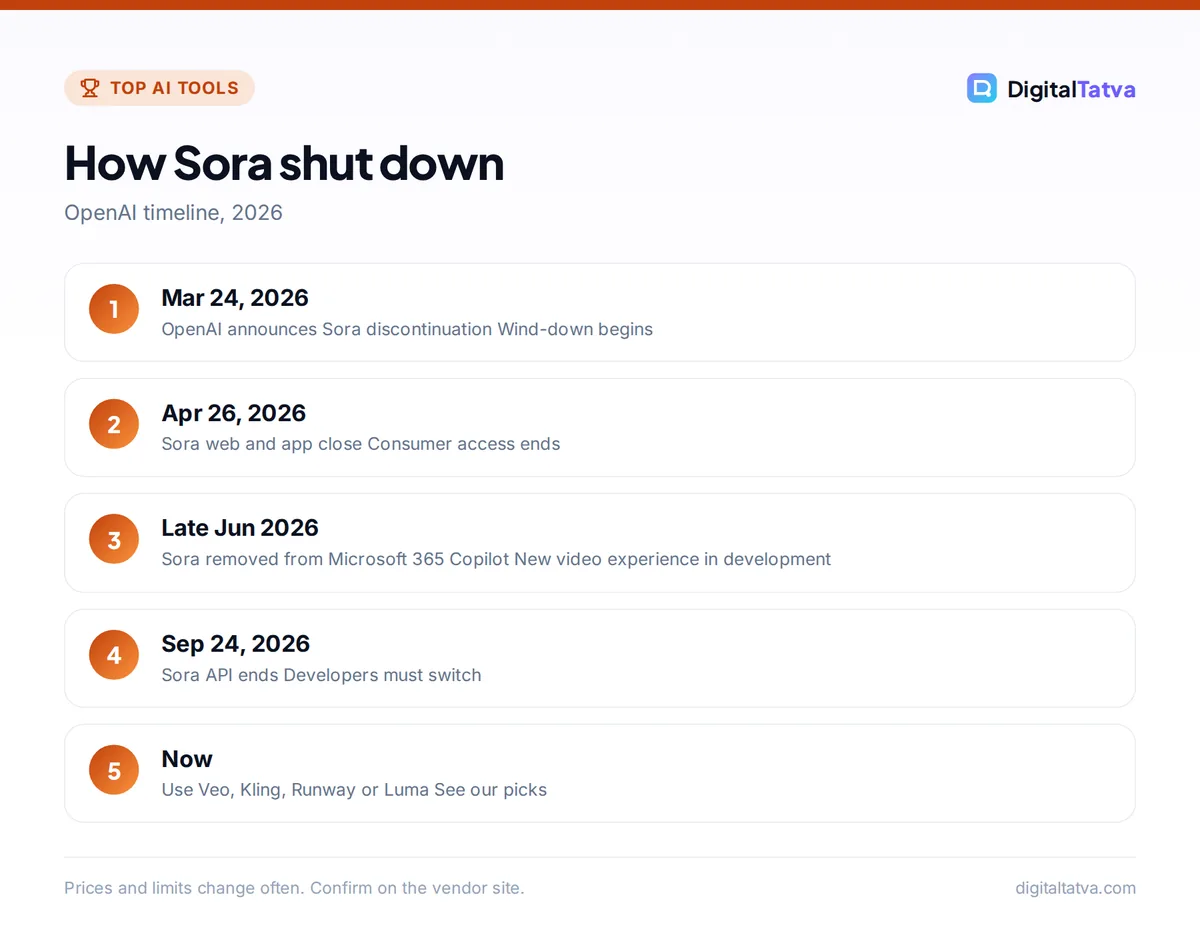Click the 'Sep 24, 2026' date
The width and height of the screenshot is (1200, 947).
pyautogui.click(x=236, y=643)
